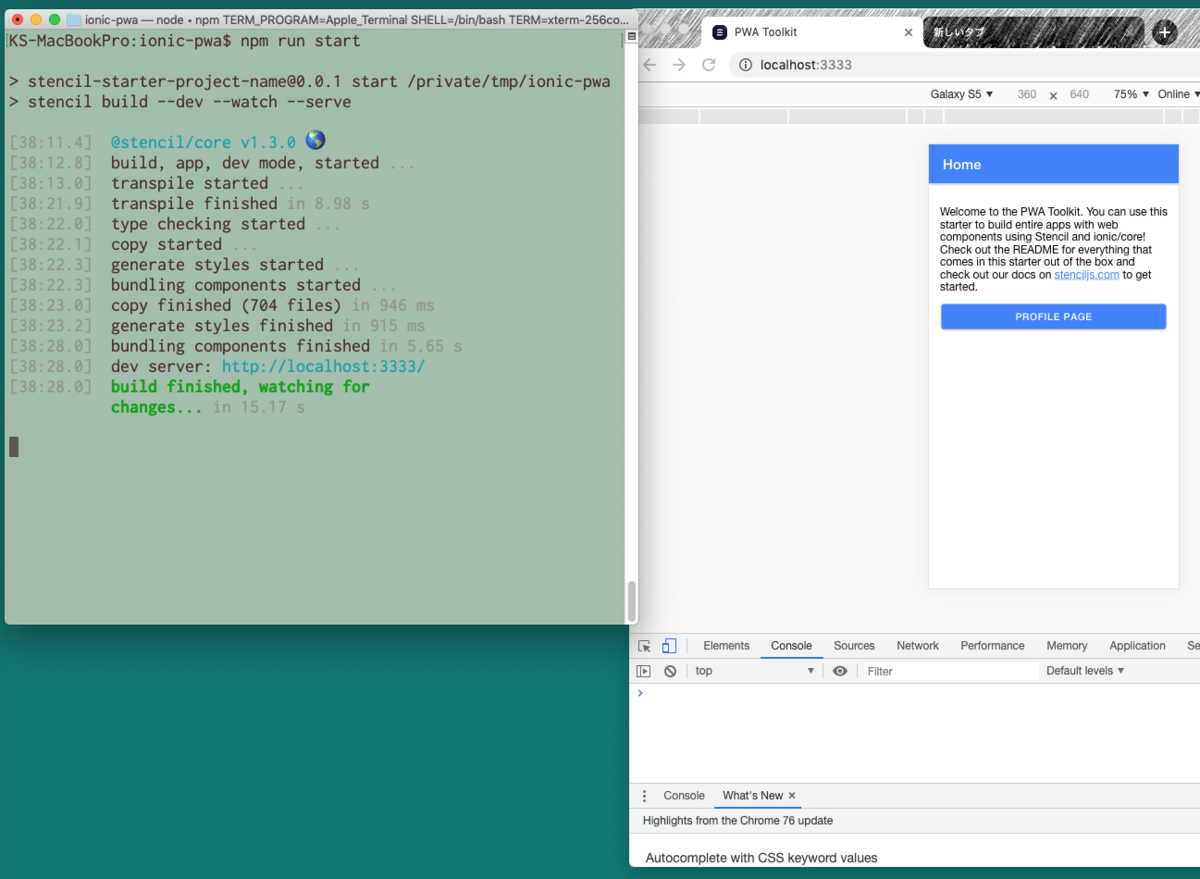Click the PWA Toolkit tab favicon

click(719, 32)
